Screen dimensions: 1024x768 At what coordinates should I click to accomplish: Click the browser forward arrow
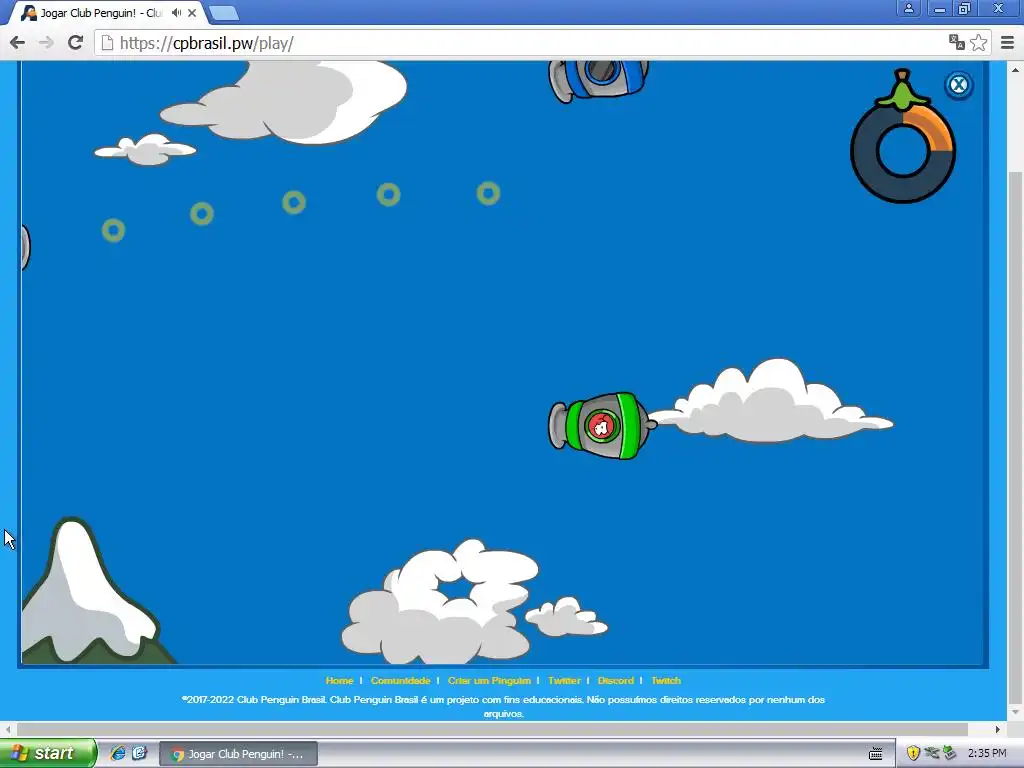coord(46,43)
